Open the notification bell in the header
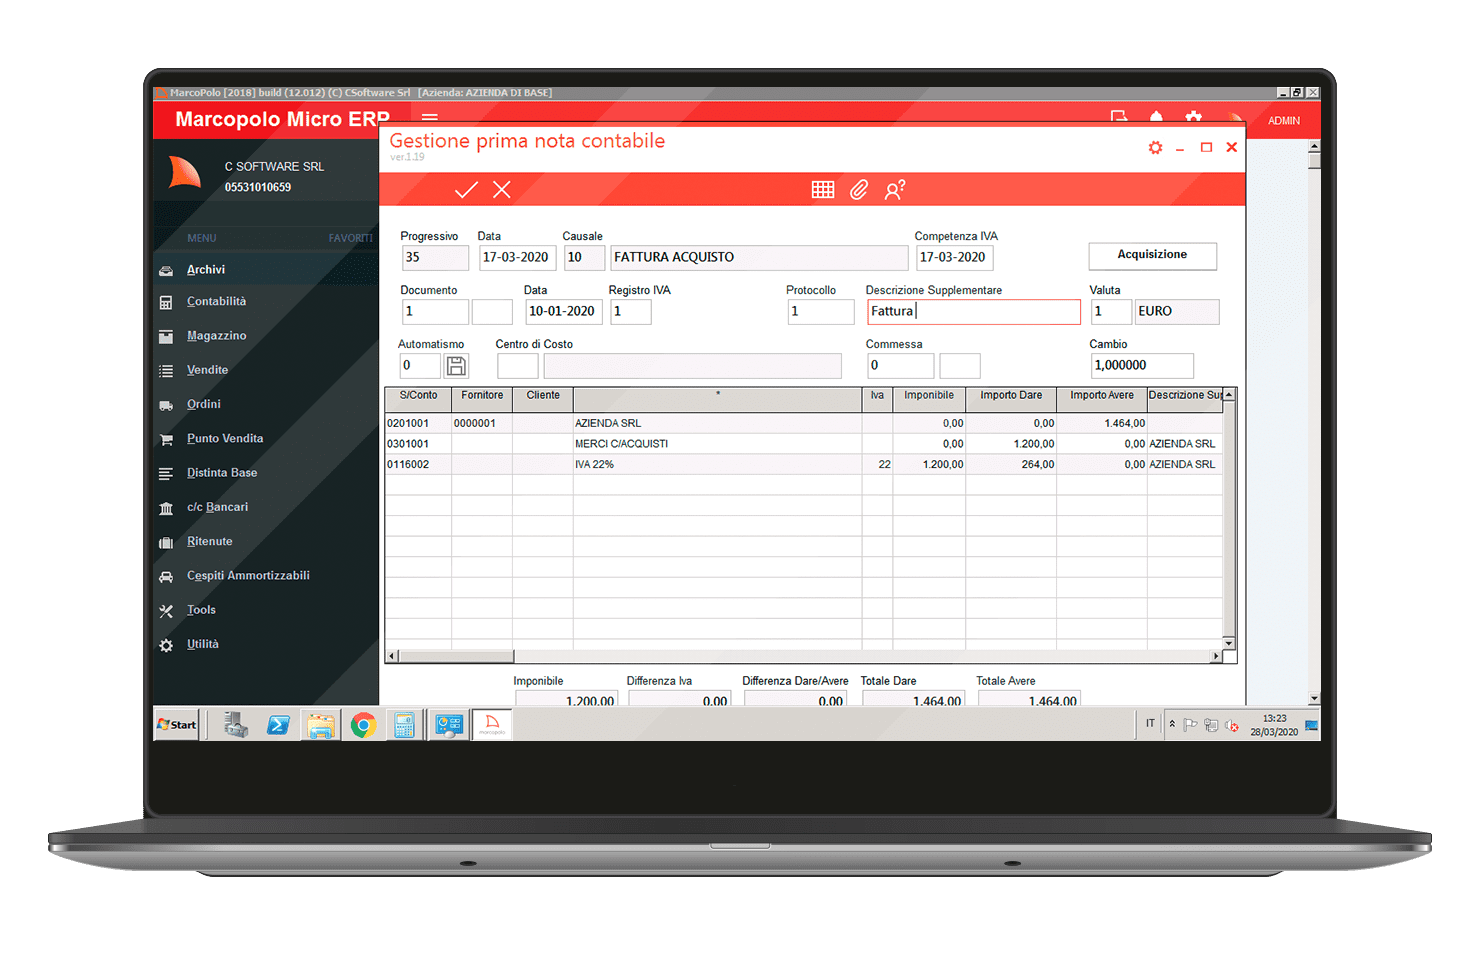Screen dimensions: 1467x953 click(x=1156, y=117)
